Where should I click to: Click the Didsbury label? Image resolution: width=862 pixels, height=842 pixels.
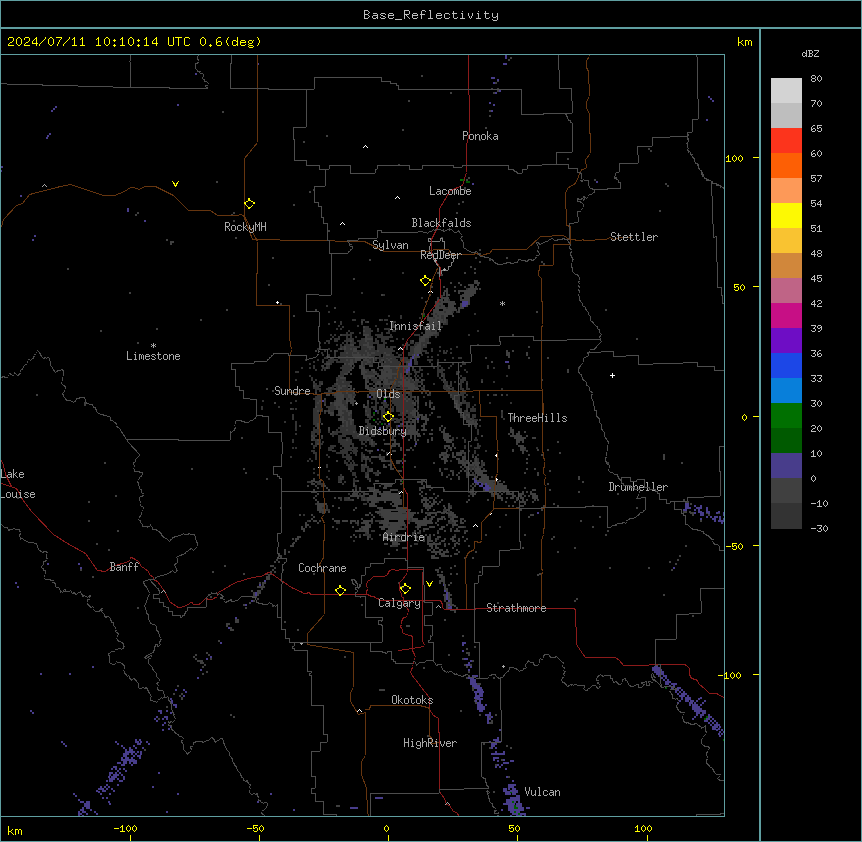[383, 431]
